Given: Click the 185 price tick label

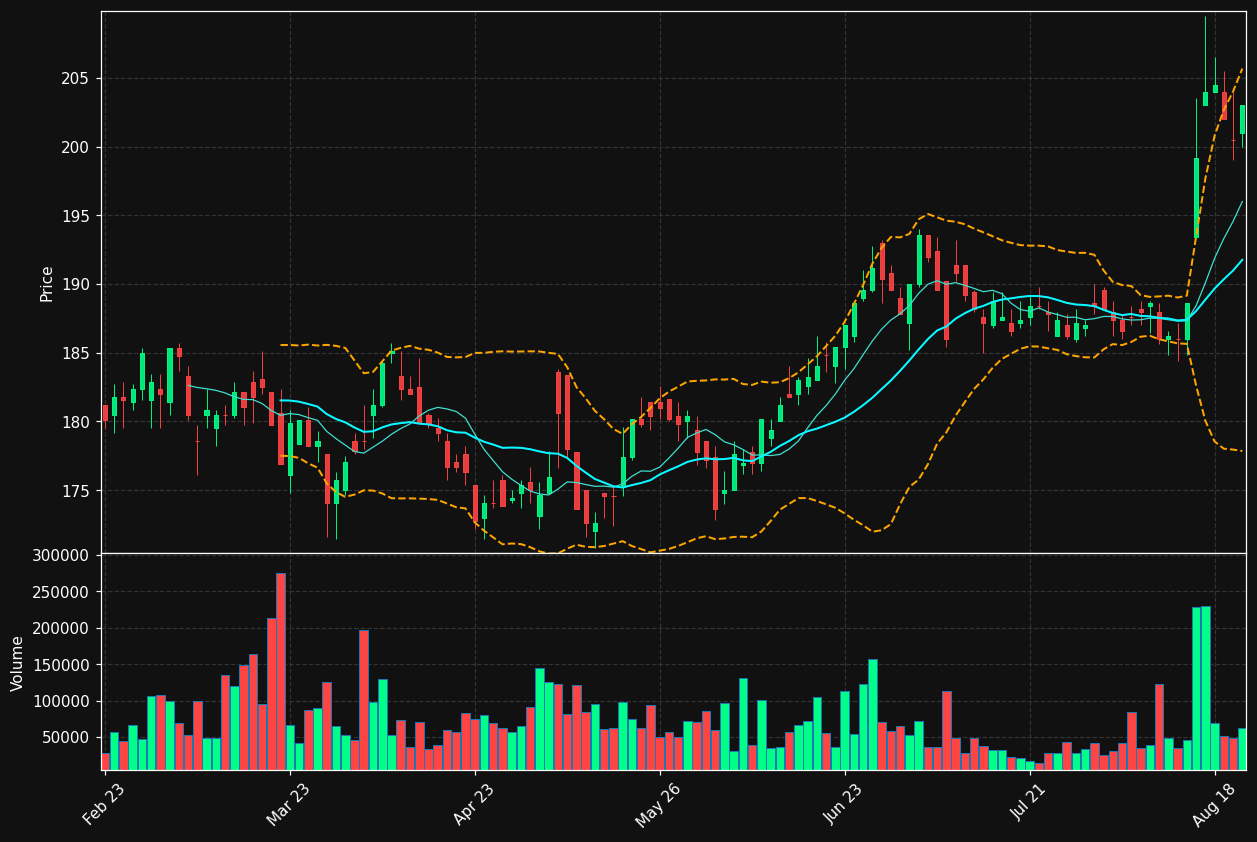Looking at the screenshot, I should coord(76,354).
